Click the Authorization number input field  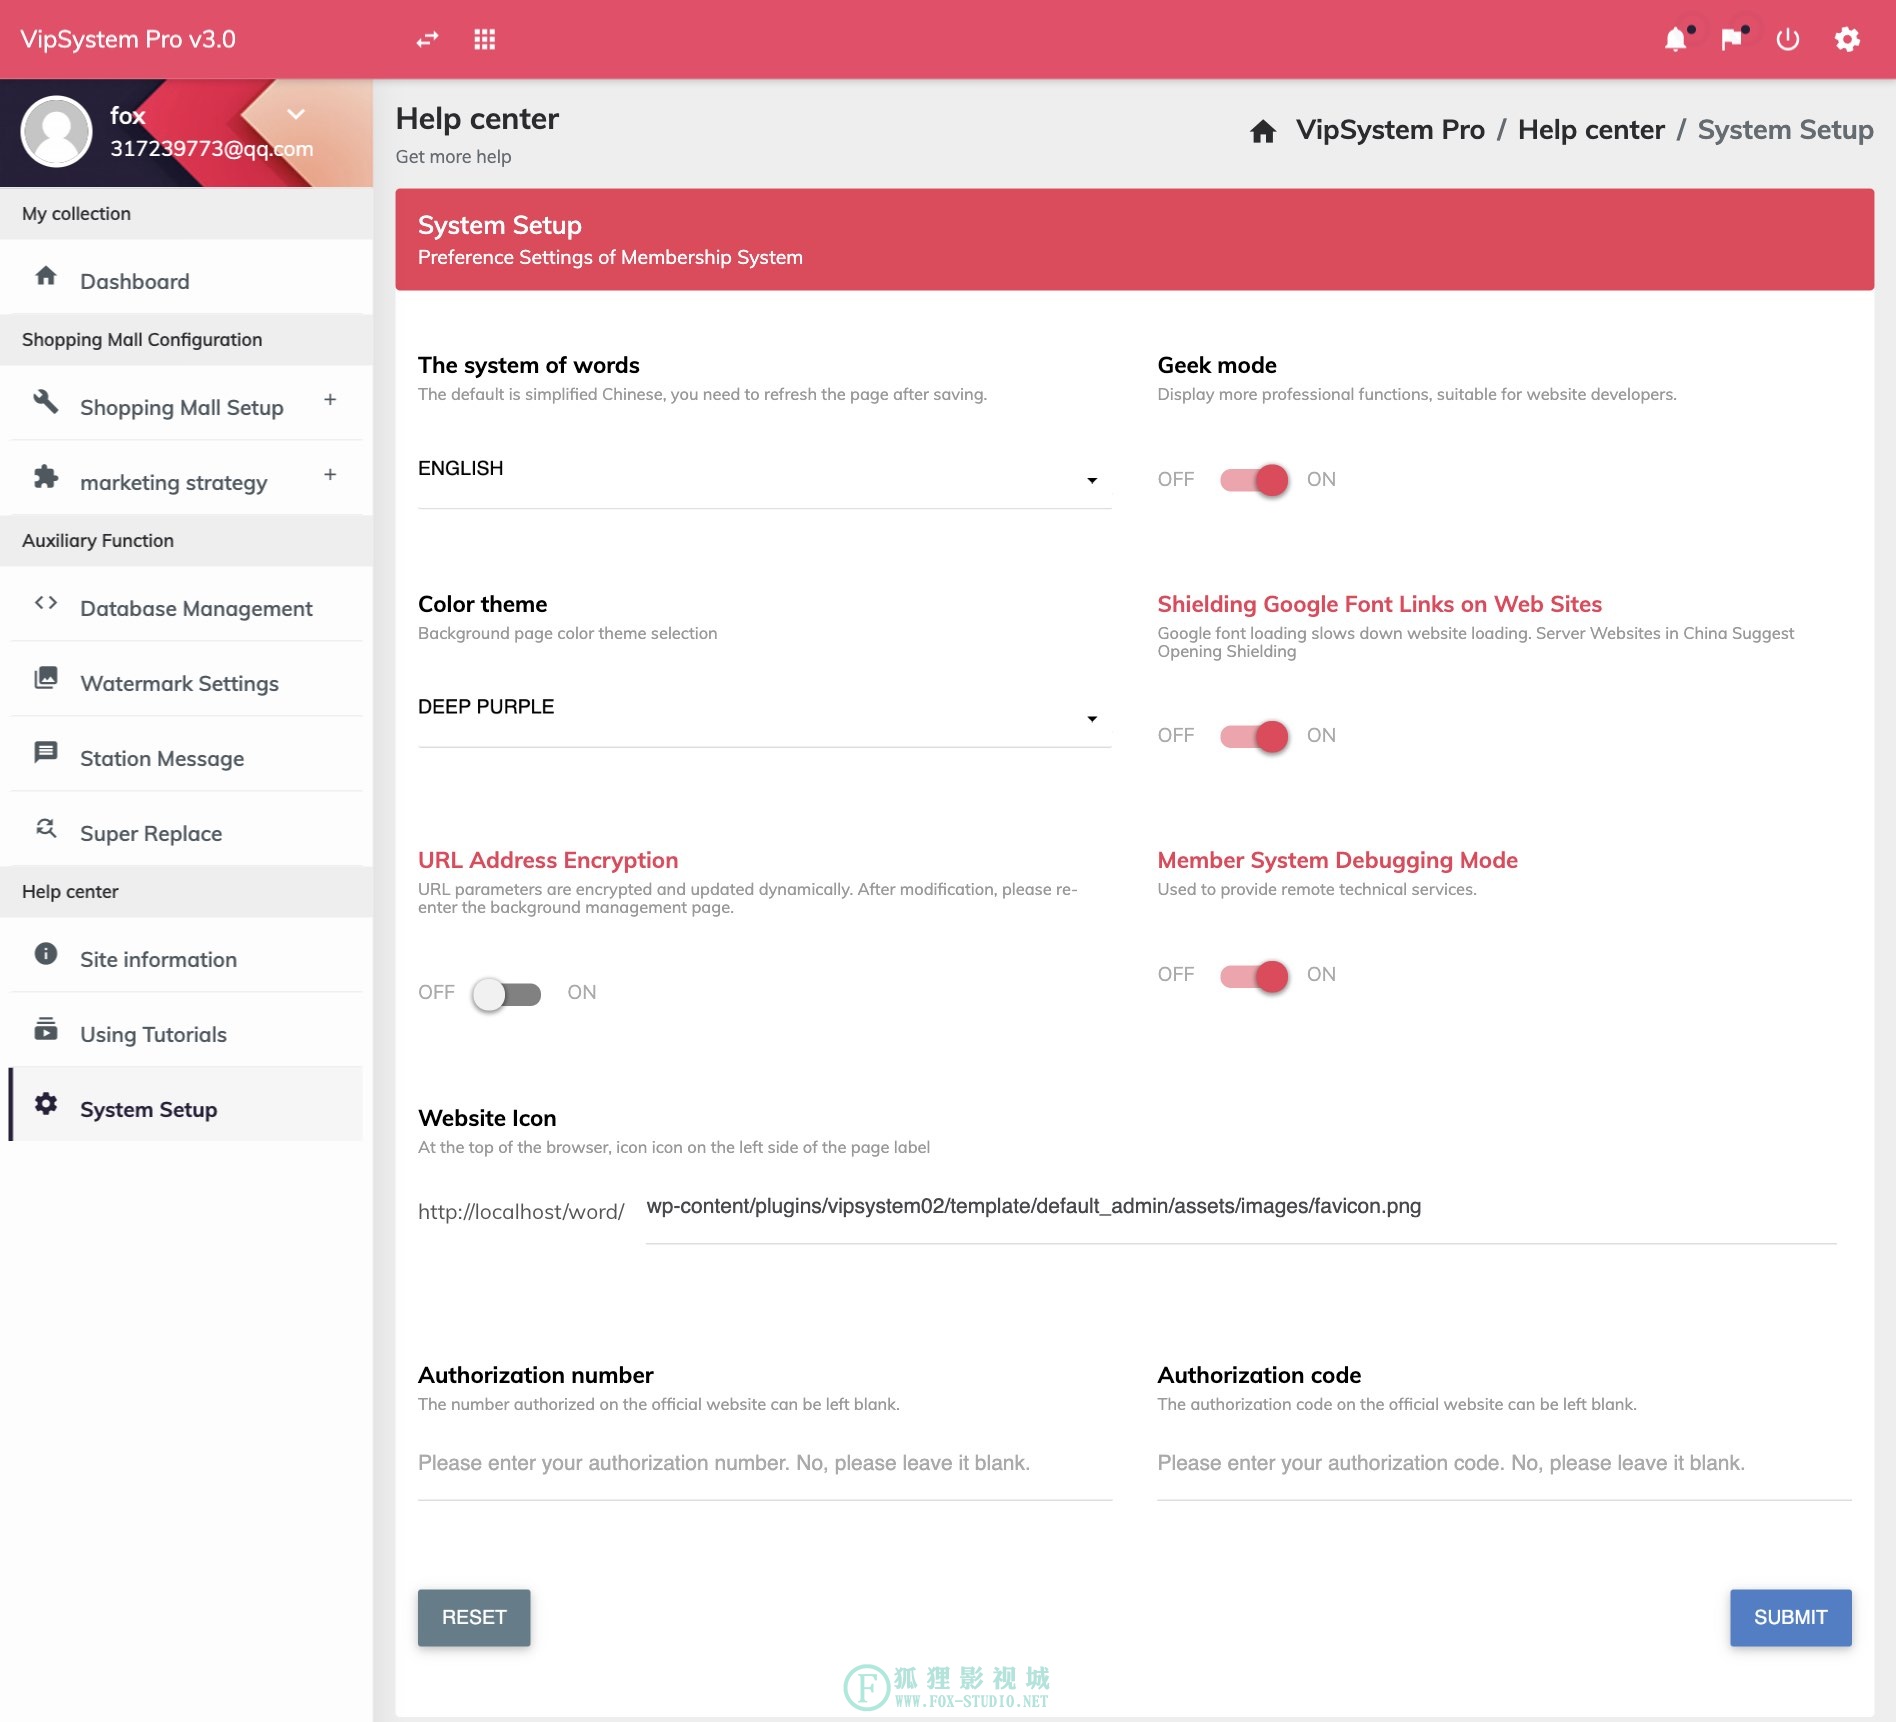764,1464
